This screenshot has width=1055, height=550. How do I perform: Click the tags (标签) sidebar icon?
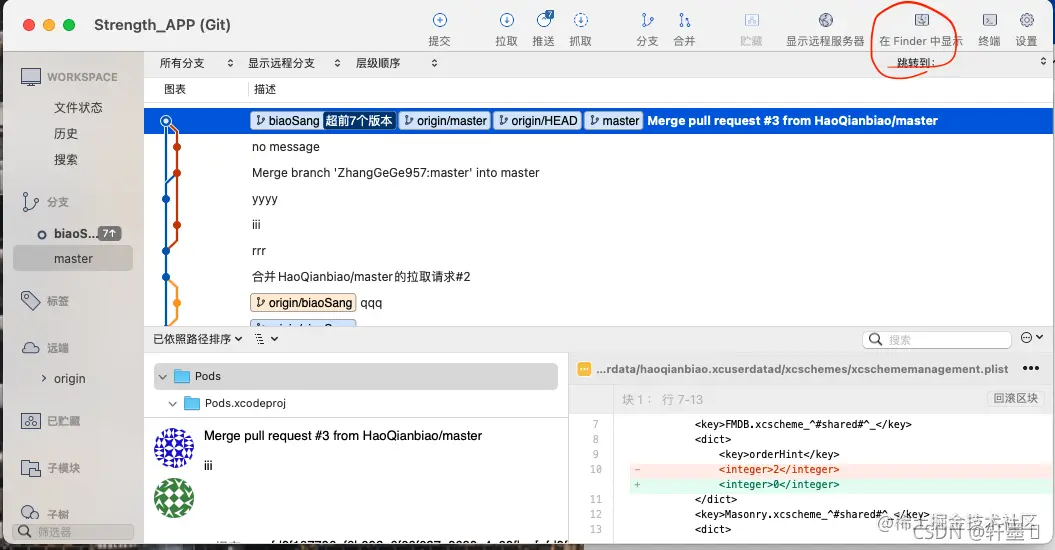30,301
